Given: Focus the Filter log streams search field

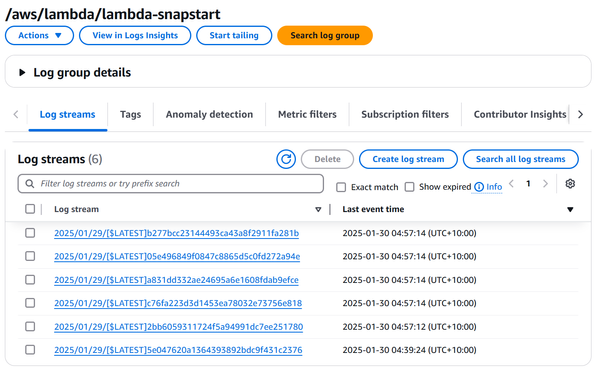Looking at the screenshot, I should pos(171,184).
